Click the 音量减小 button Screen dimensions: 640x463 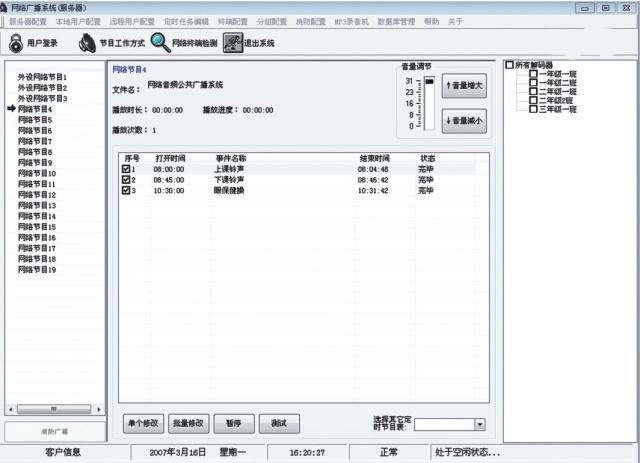point(464,121)
